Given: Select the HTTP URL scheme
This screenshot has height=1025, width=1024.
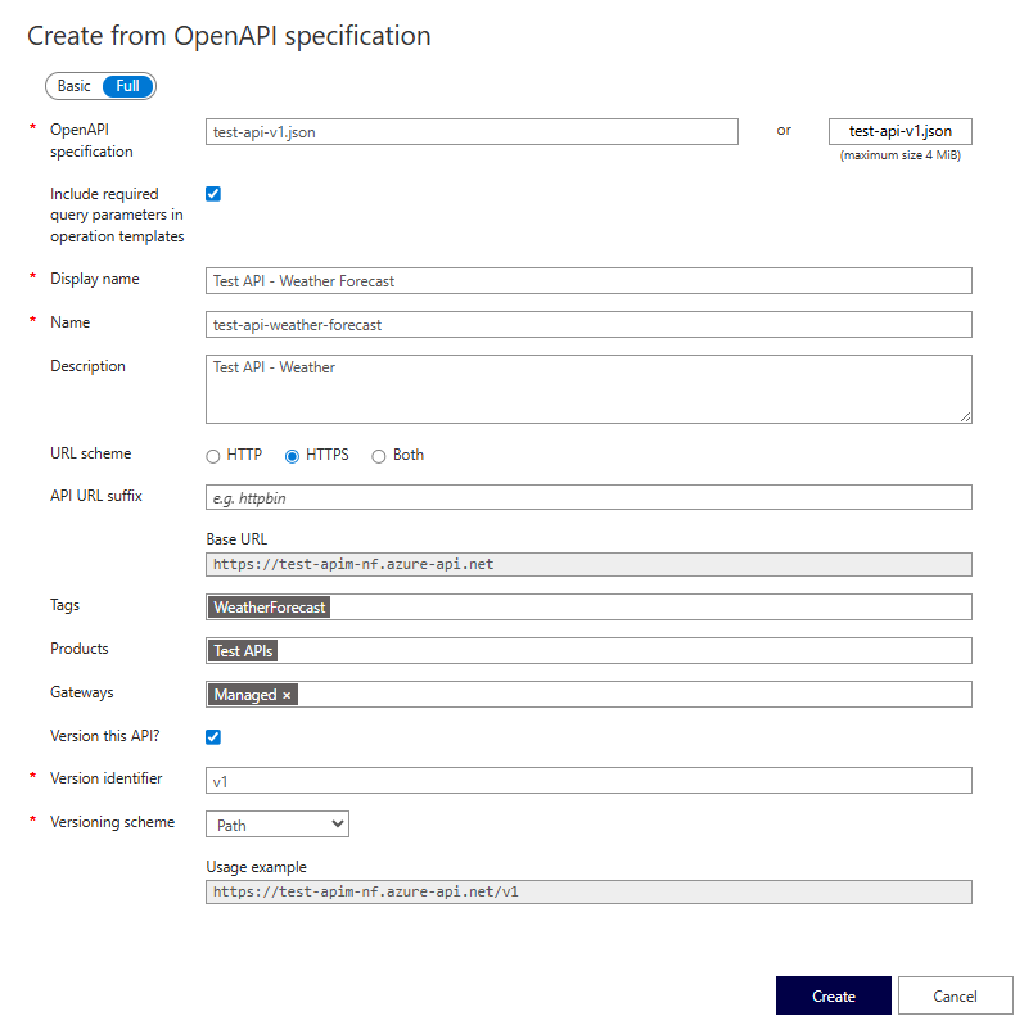Looking at the screenshot, I should pyautogui.click(x=213, y=456).
